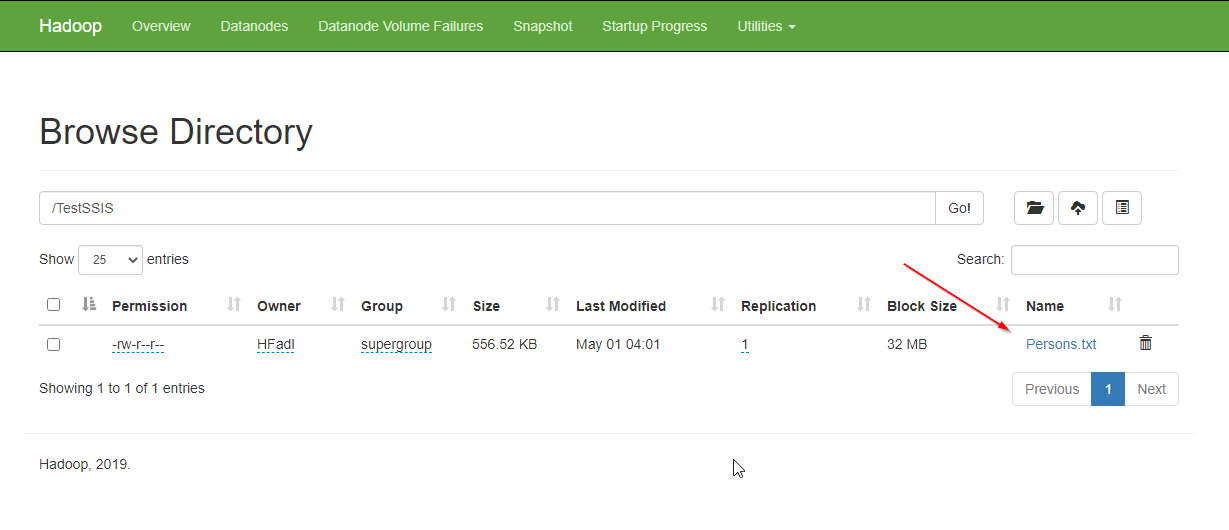Go to Startup Progress page

coord(654,26)
